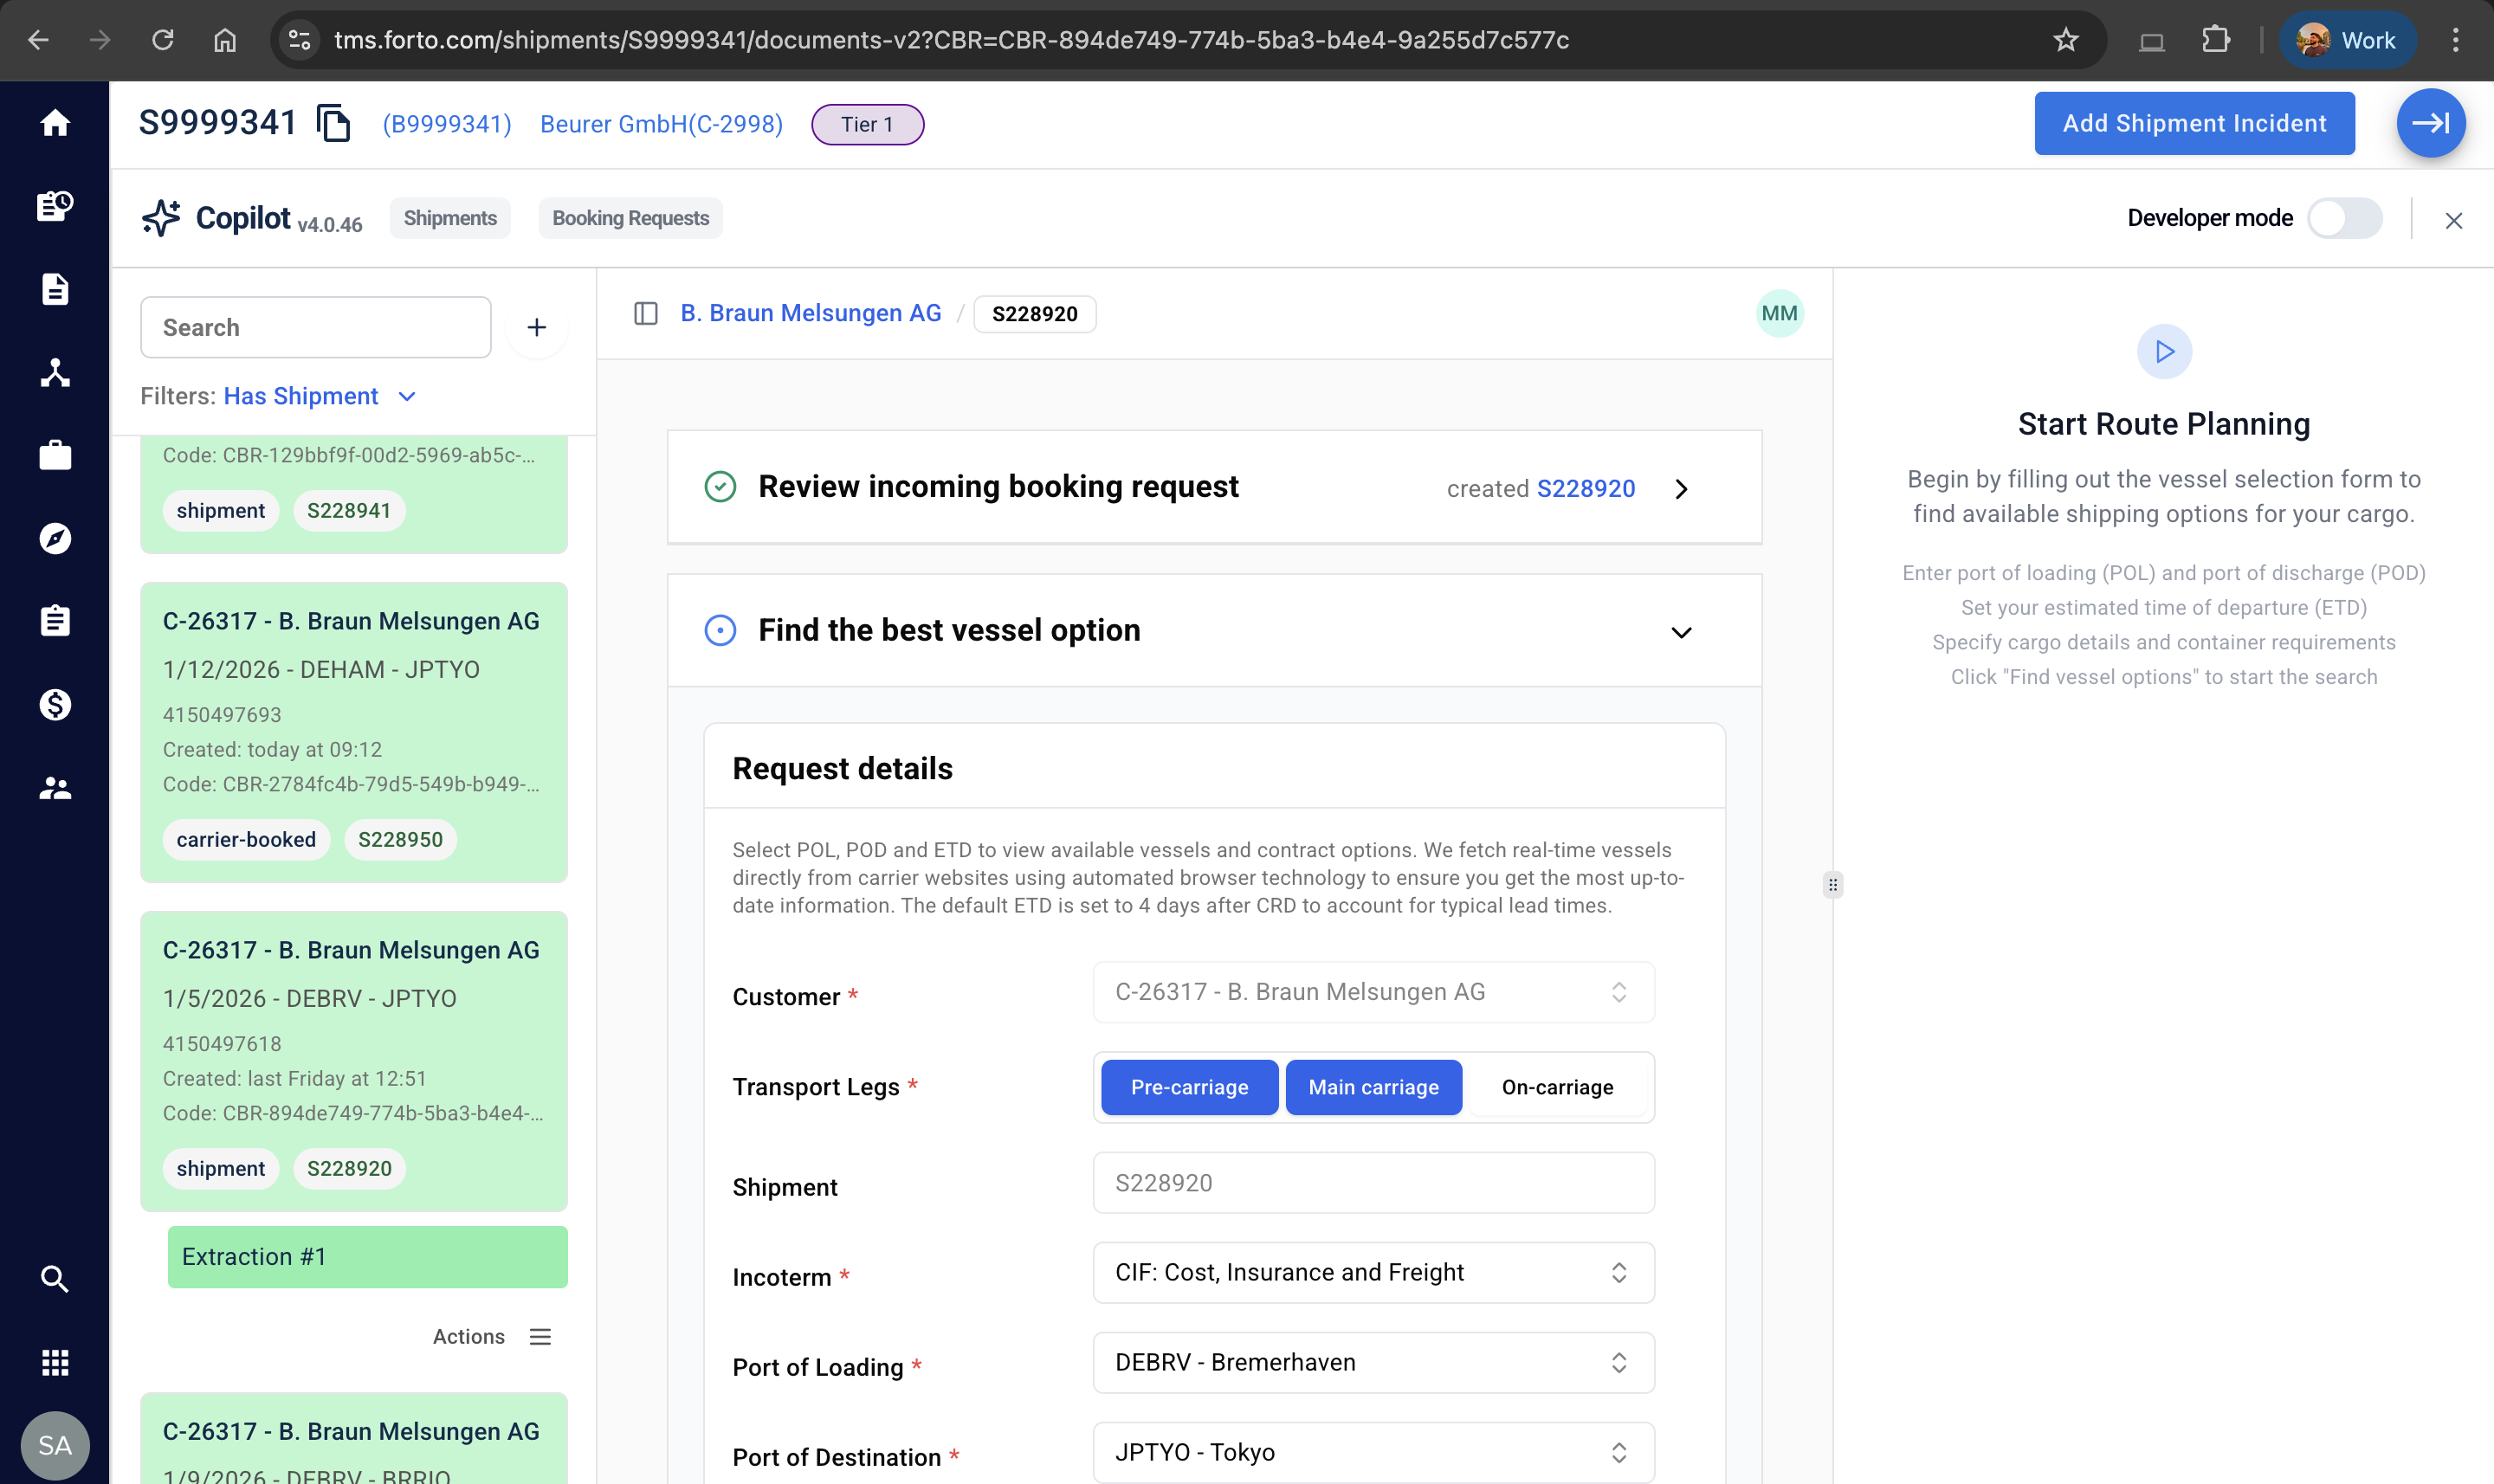Image resolution: width=2494 pixels, height=1484 pixels.
Task: Select the Shipments tab in Copilot
Action: coord(450,217)
